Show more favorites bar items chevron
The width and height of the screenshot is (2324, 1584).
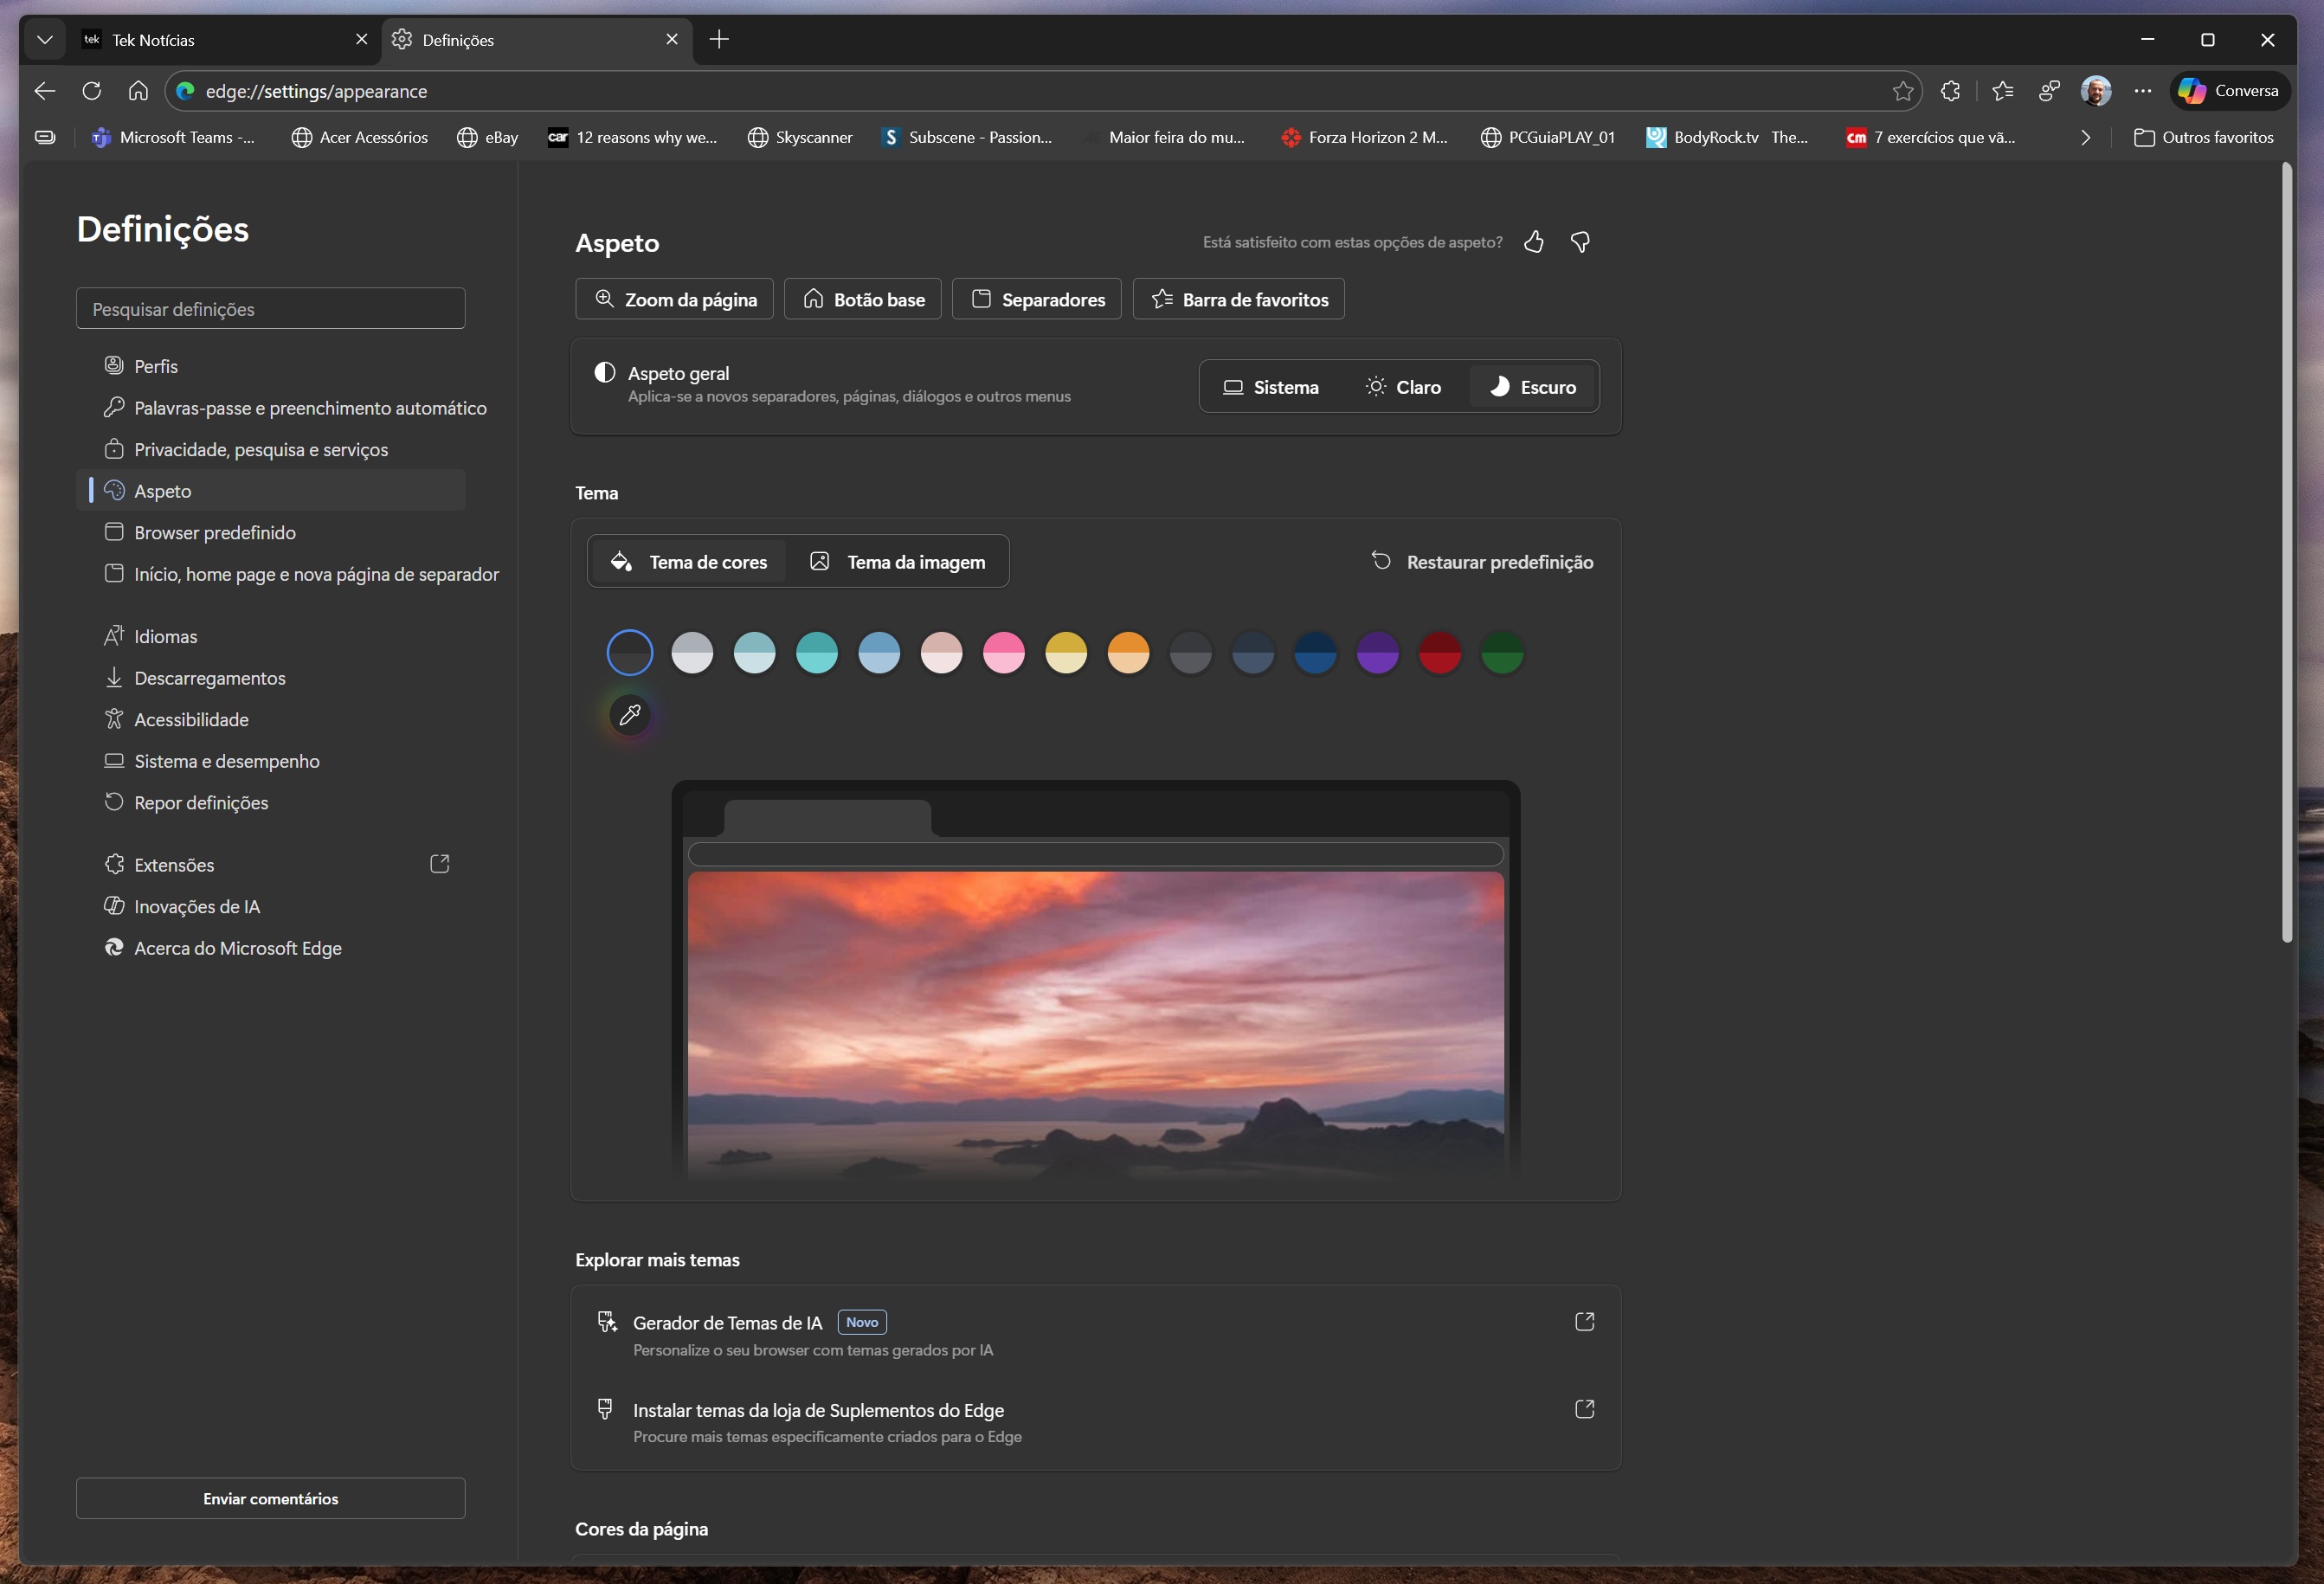click(x=2085, y=138)
